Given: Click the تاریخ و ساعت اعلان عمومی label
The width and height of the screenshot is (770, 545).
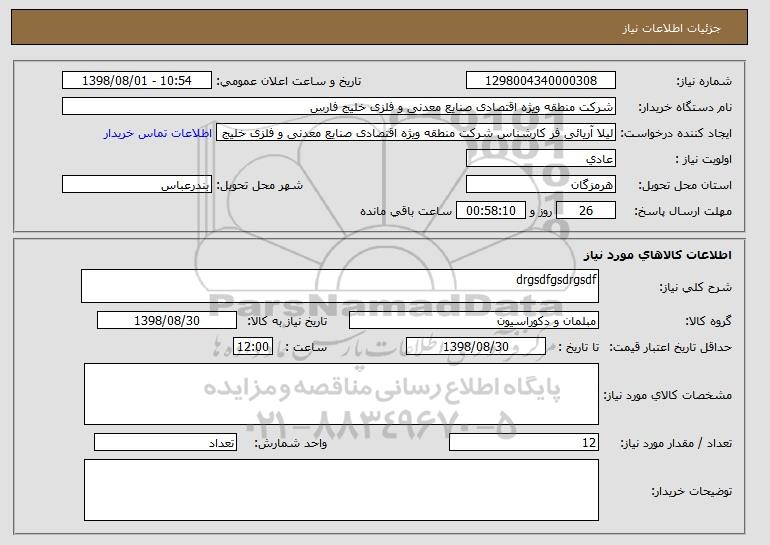Looking at the screenshot, I should [289, 81].
